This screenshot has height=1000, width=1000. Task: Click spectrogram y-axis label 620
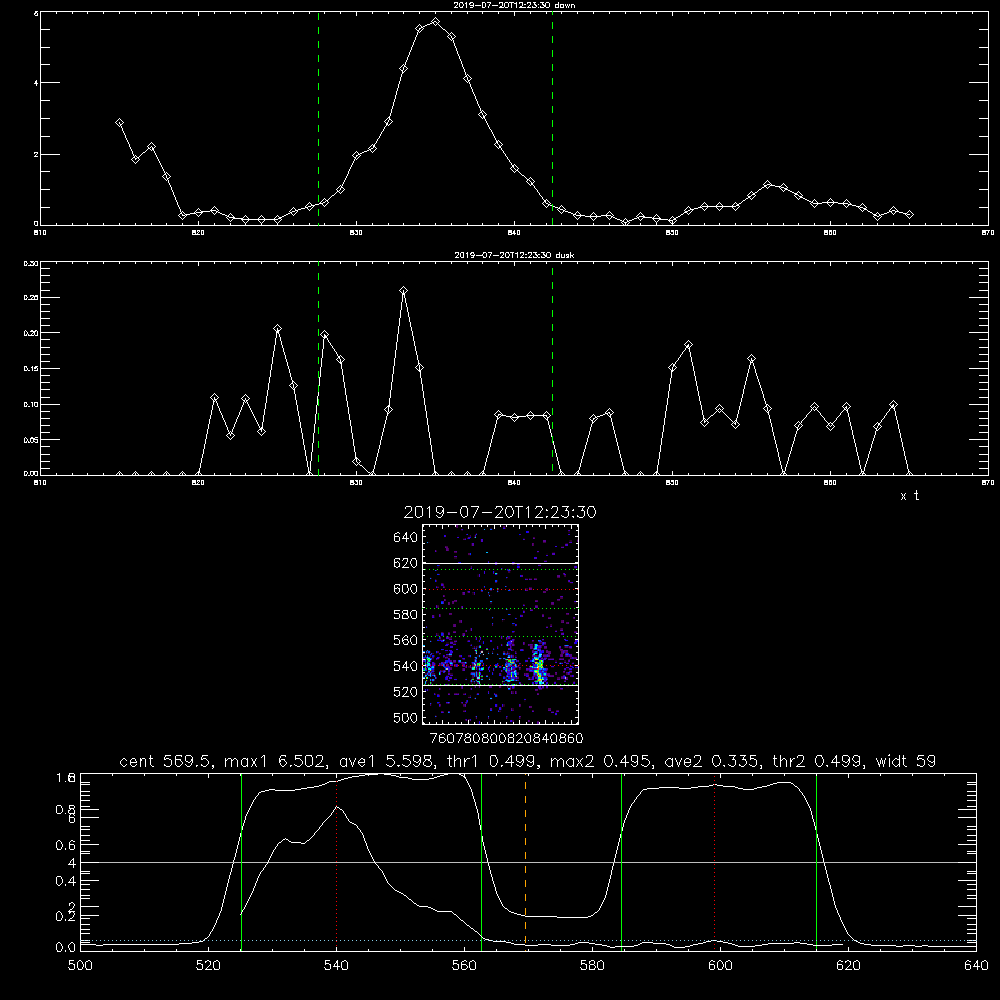406,563
